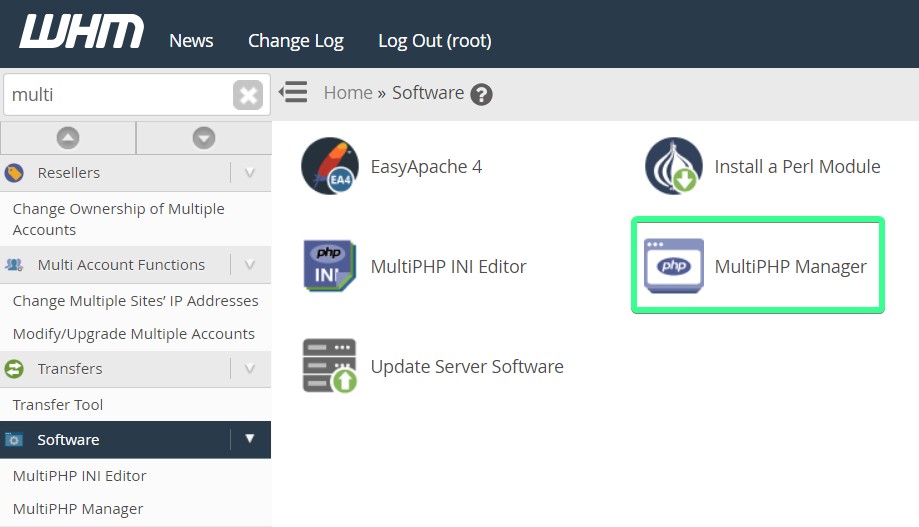
Task: Open Transfer Tool in the sidebar
Action: coord(58,405)
